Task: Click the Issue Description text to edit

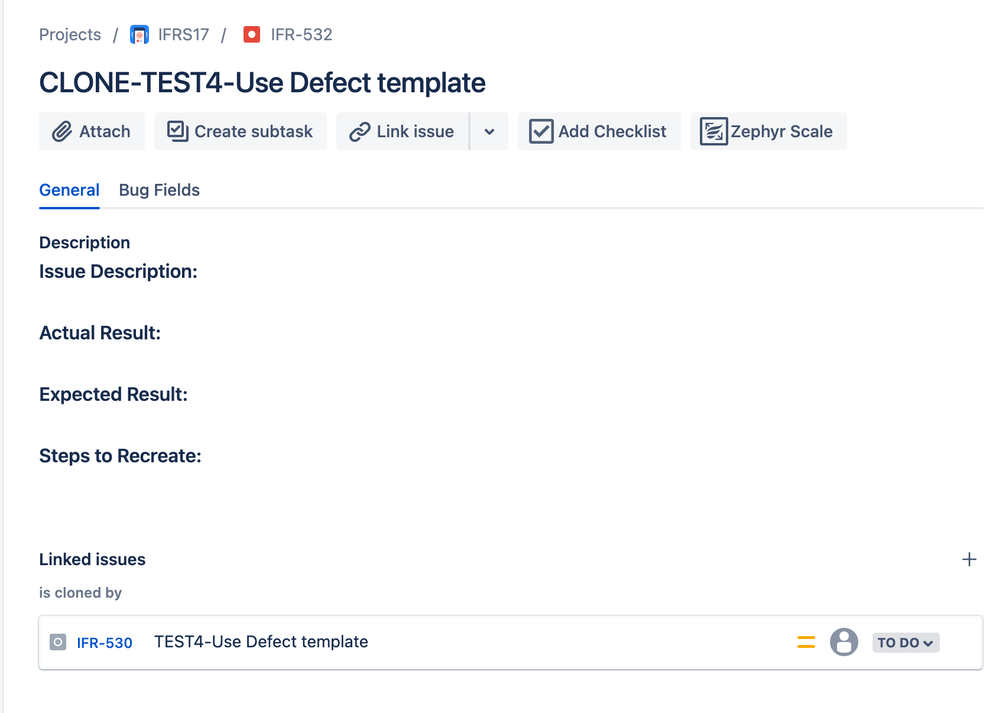Action: point(118,272)
